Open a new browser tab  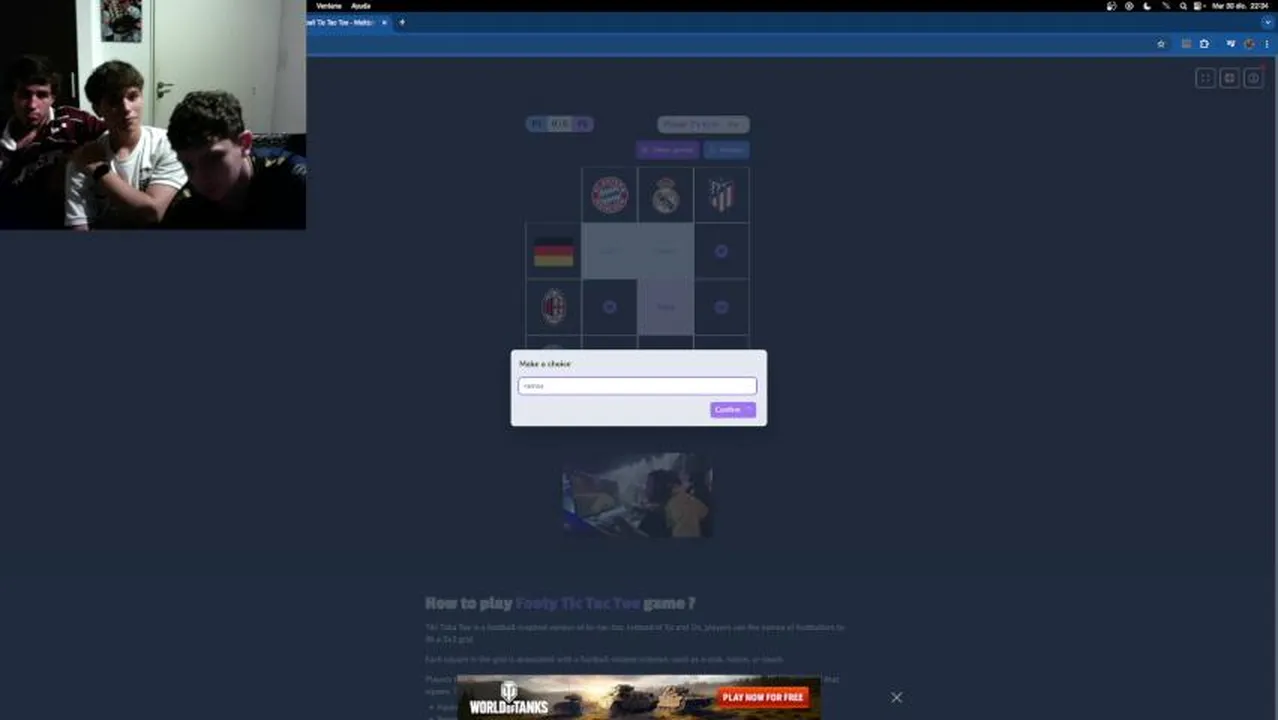coord(402,22)
